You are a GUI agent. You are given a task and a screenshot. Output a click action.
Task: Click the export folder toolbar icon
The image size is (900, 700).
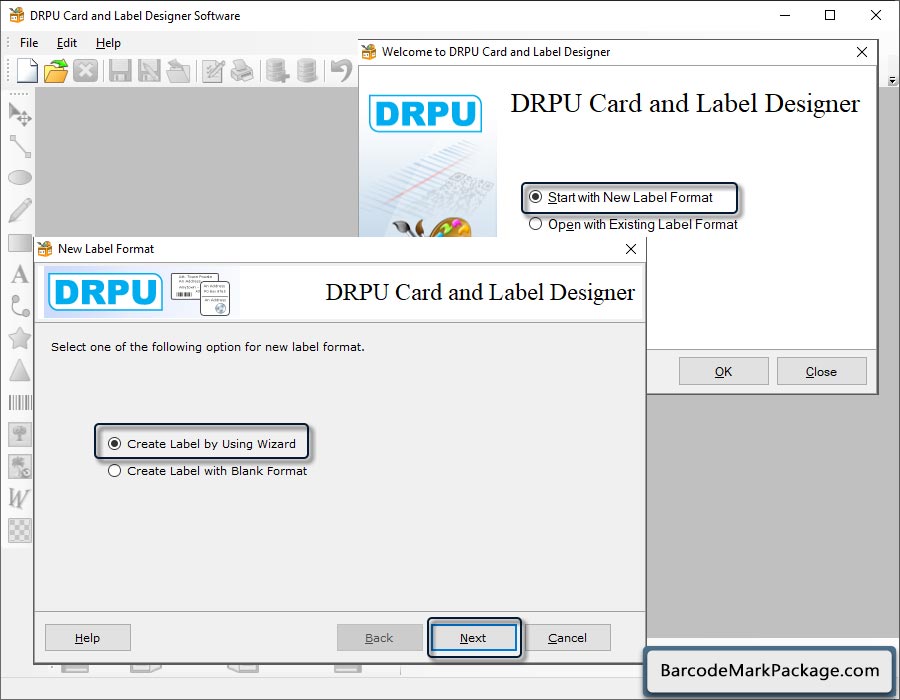pyautogui.click(x=179, y=71)
